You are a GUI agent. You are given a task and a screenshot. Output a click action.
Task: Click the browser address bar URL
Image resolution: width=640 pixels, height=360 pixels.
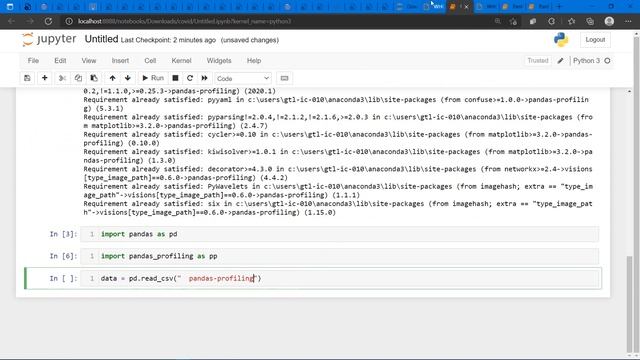(184, 21)
